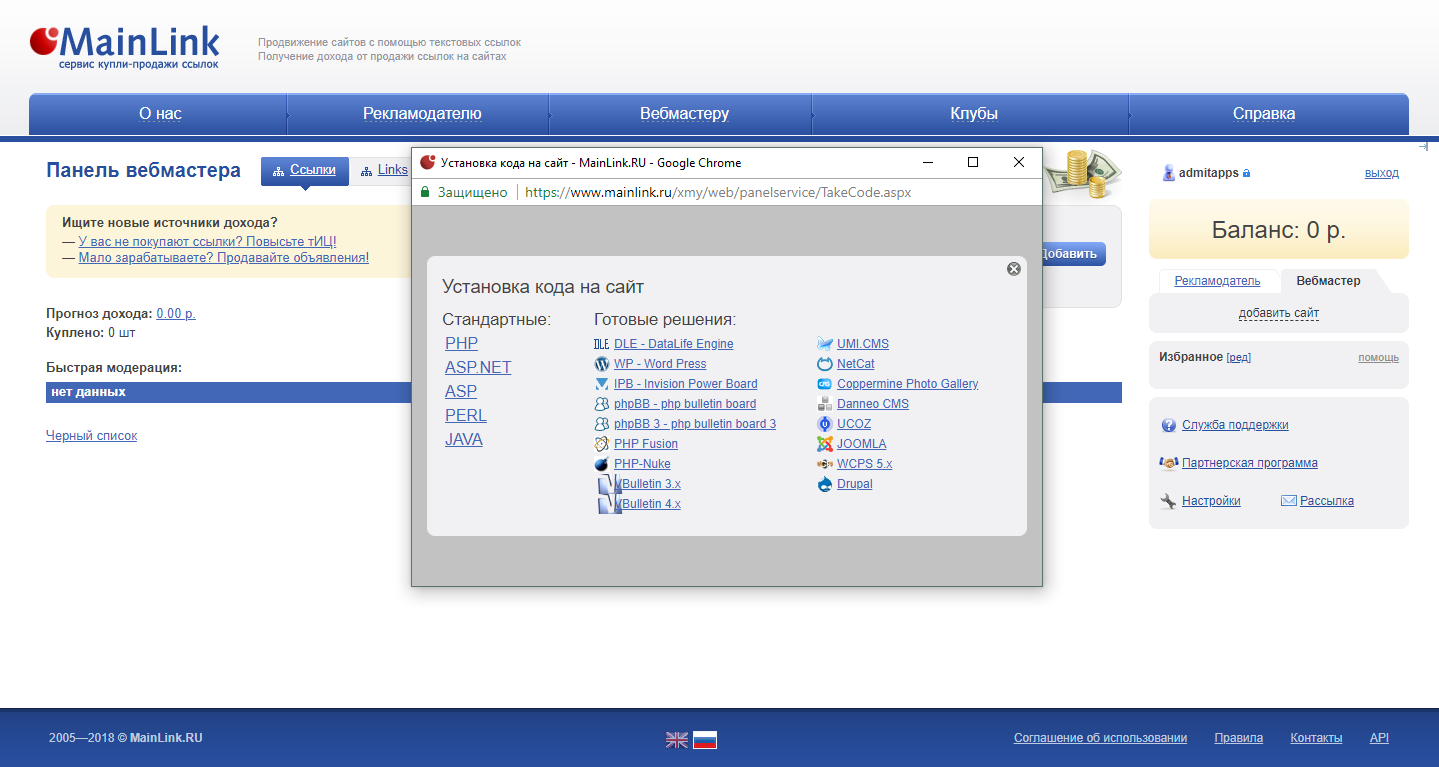Click the PHP-Nuke bomb icon
Viewport: 1439px width, 767px height.
[601, 464]
